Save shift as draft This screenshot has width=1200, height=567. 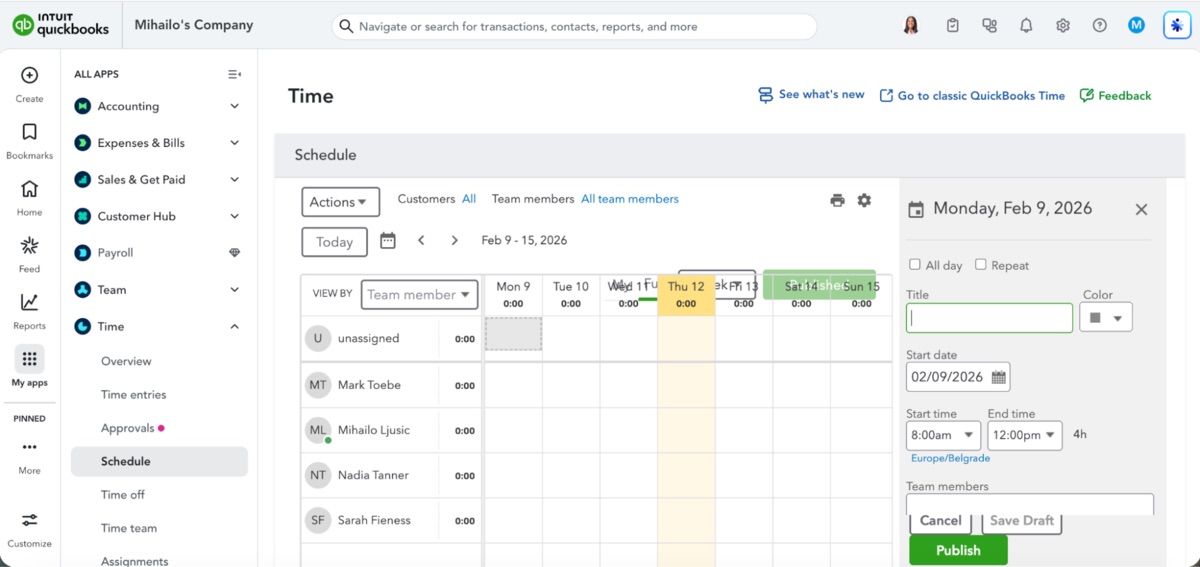click(1021, 521)
